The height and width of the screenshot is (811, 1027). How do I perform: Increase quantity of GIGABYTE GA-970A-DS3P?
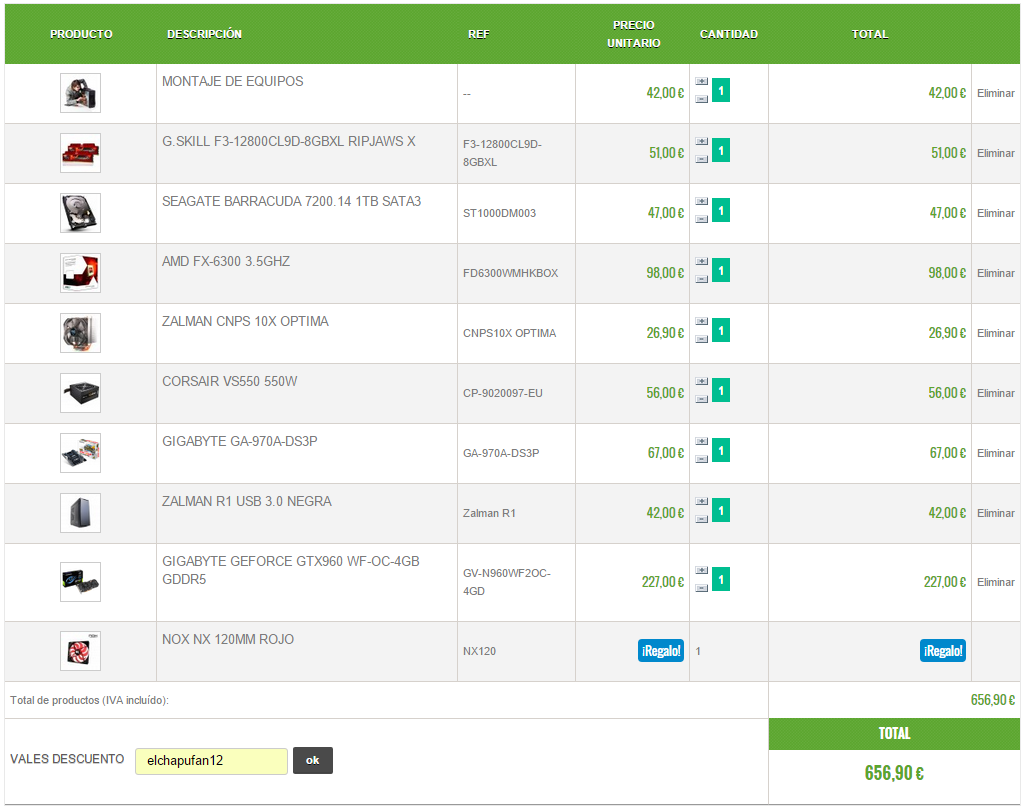click(701, 442)
